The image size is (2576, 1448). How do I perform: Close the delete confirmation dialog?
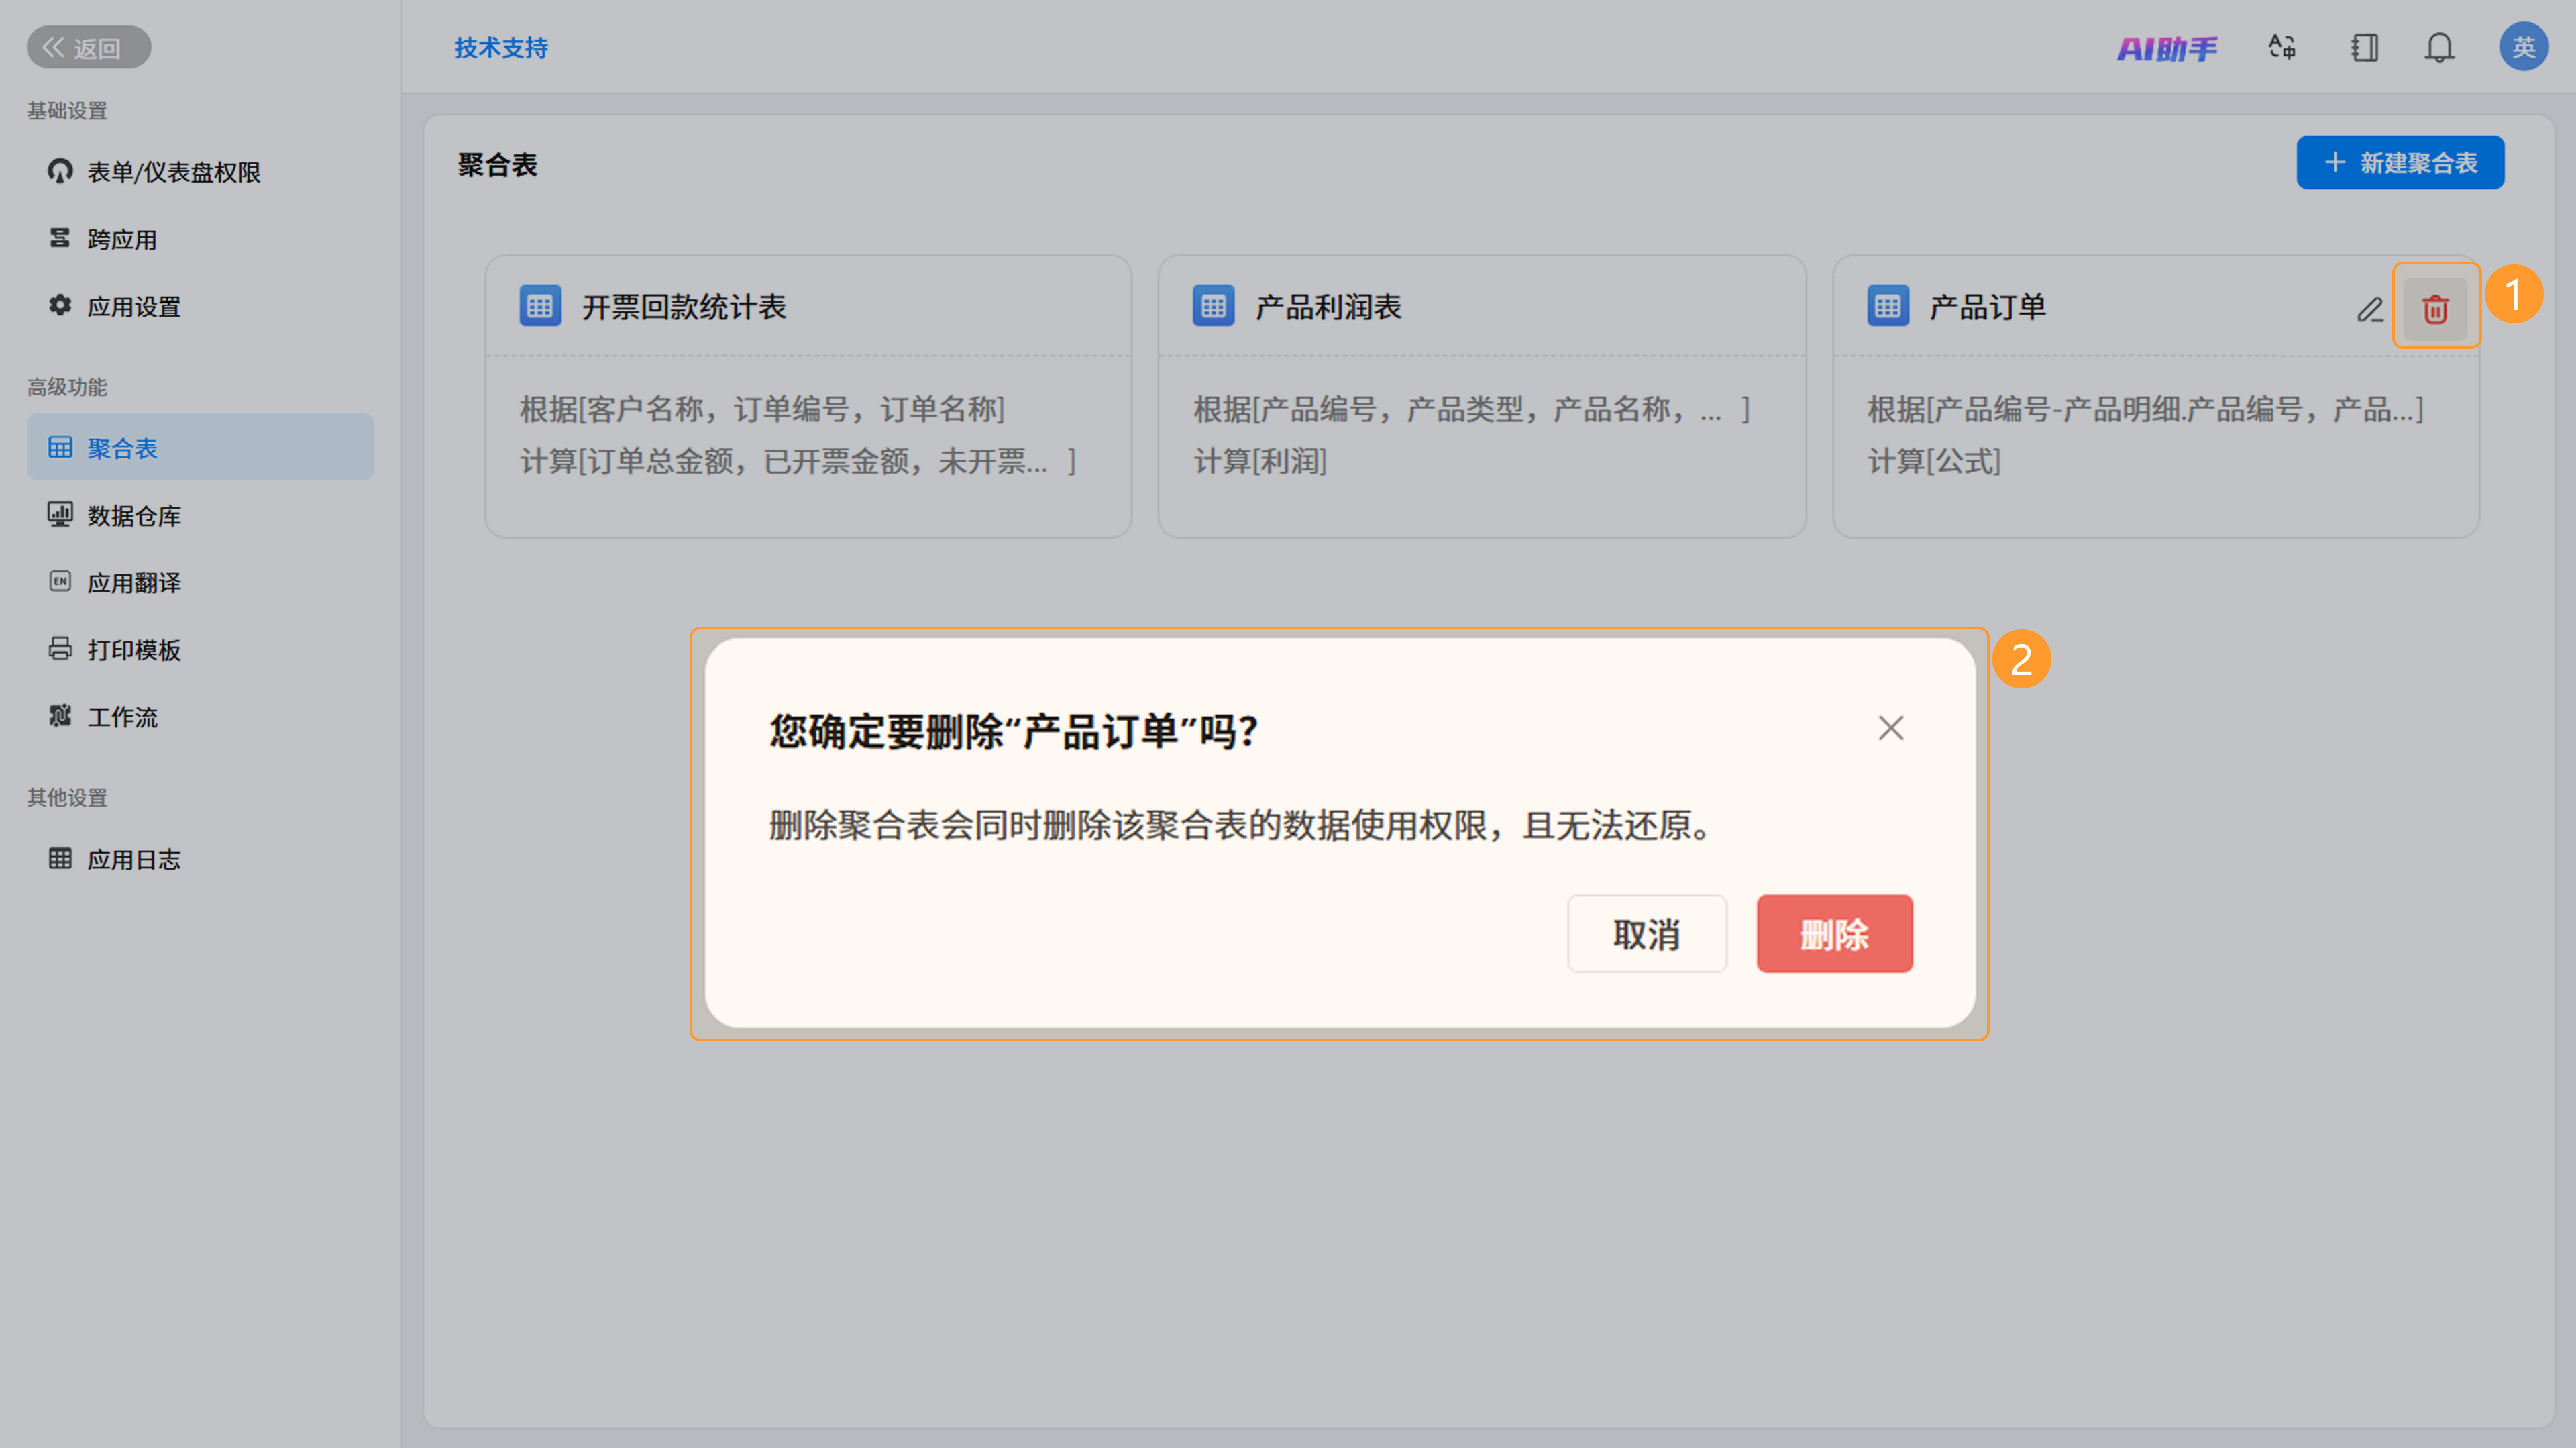pyautogui.click(x=1890, y=728)
